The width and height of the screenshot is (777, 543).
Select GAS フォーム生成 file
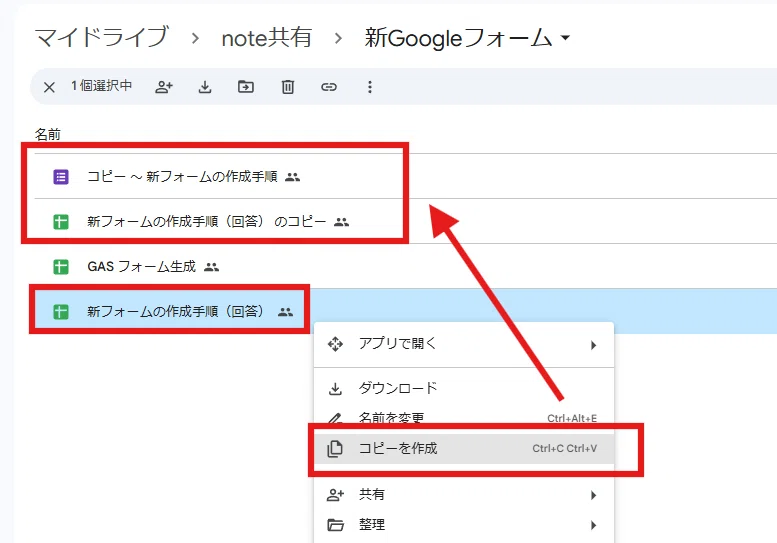coord(141,267)
